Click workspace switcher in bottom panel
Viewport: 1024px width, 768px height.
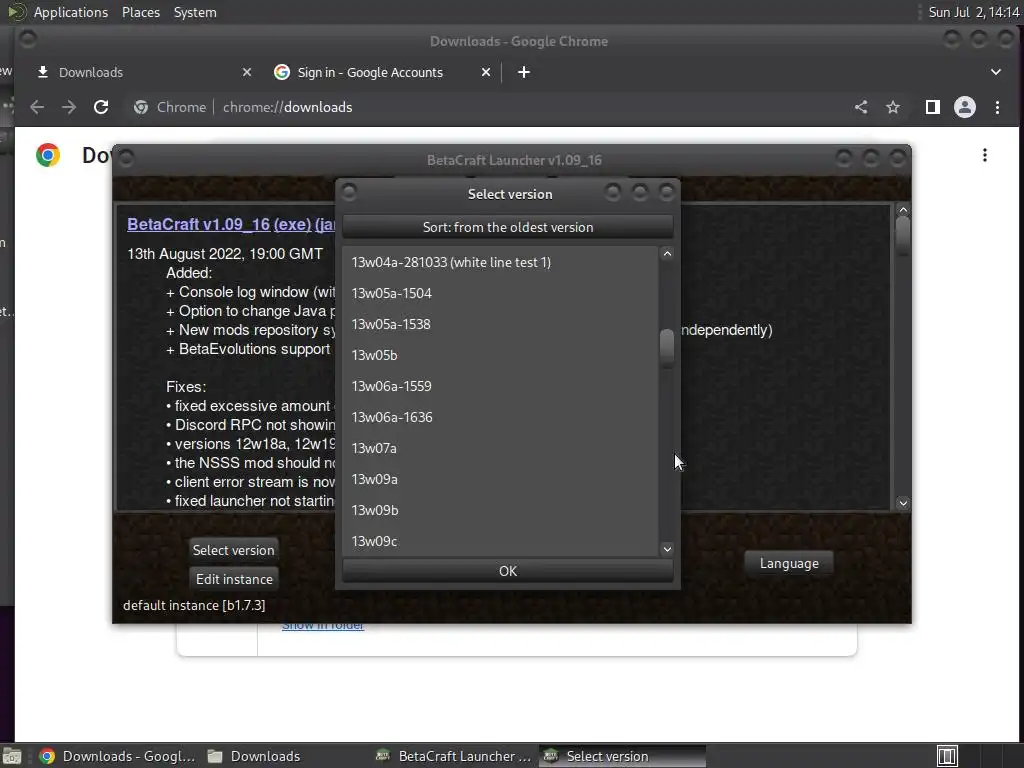coord(947,756)
